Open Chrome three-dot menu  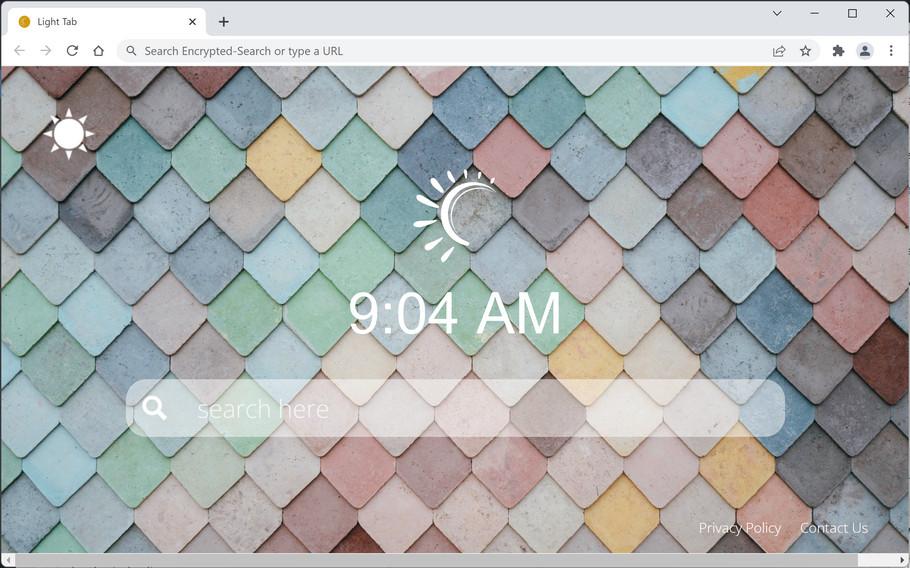point(891,51)
